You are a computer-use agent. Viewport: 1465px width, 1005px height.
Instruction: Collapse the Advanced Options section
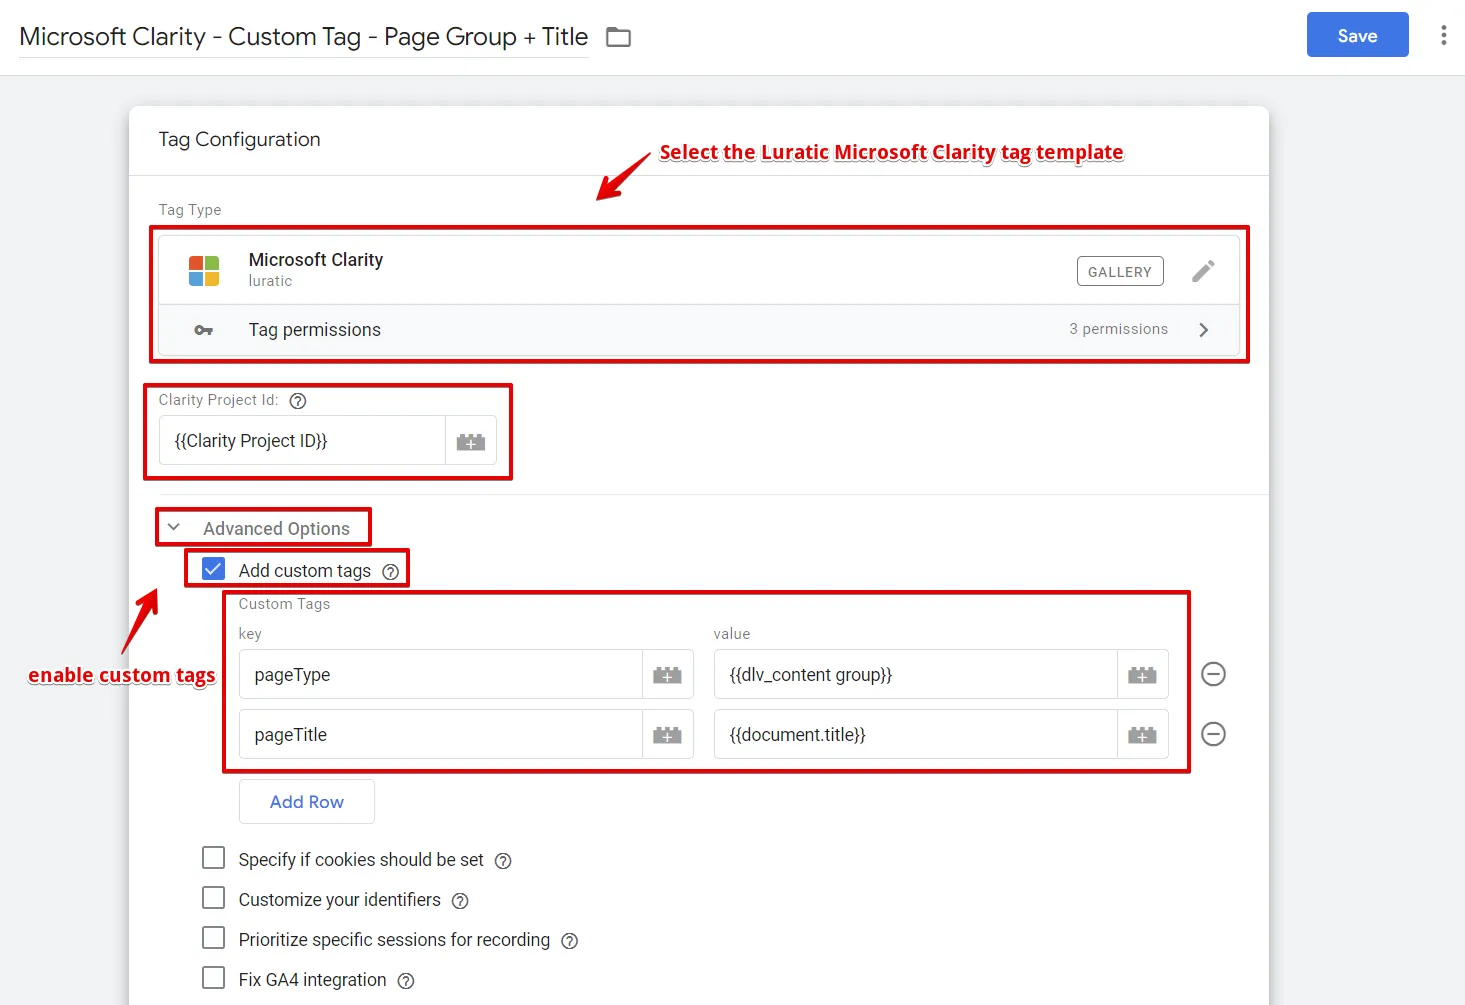click(x=174, y=527)
